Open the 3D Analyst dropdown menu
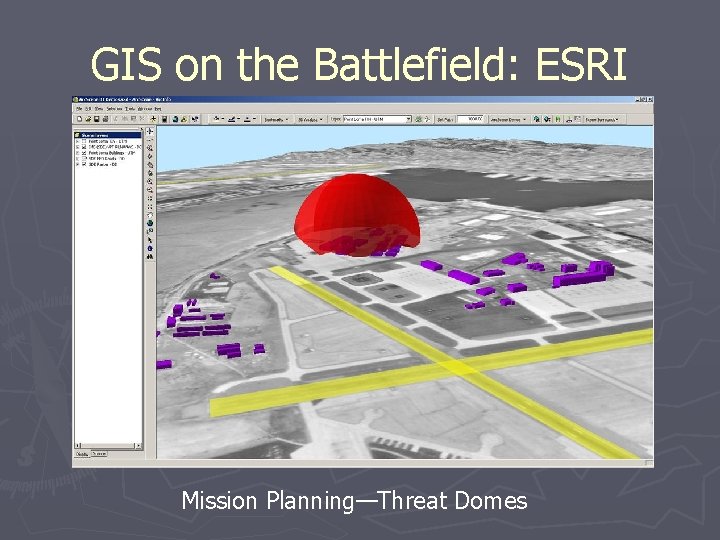Screen dimensions: 720x540 click(x=310, y=119)
